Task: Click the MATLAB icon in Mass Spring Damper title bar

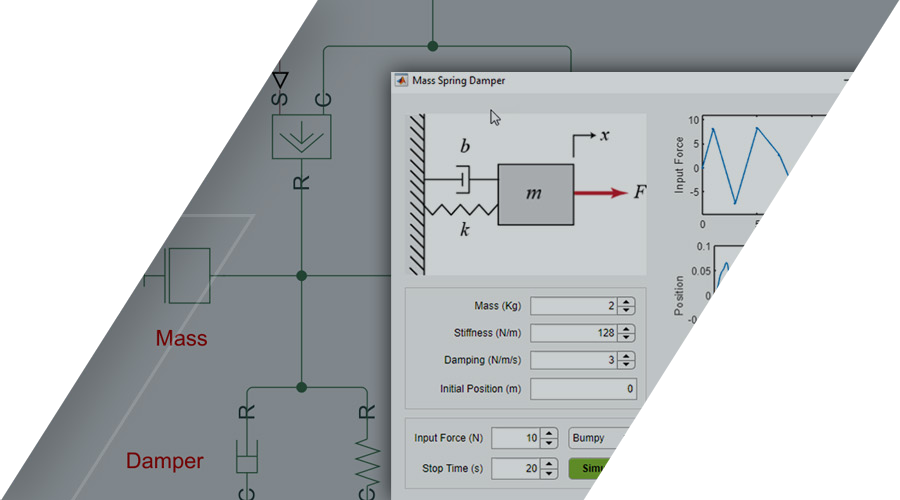Action: coord(401,81)
